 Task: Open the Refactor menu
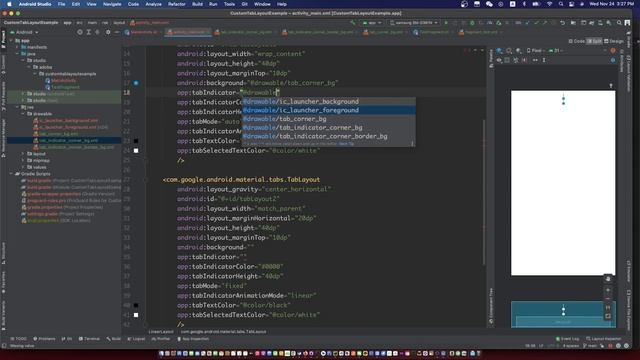(x=177, y=4)
